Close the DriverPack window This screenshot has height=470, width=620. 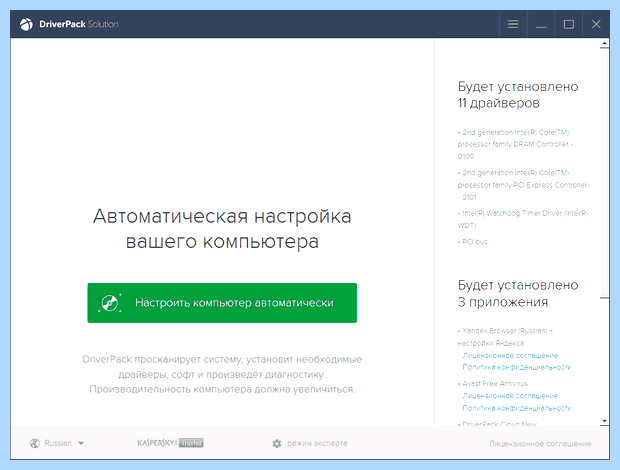click(596, 24)
